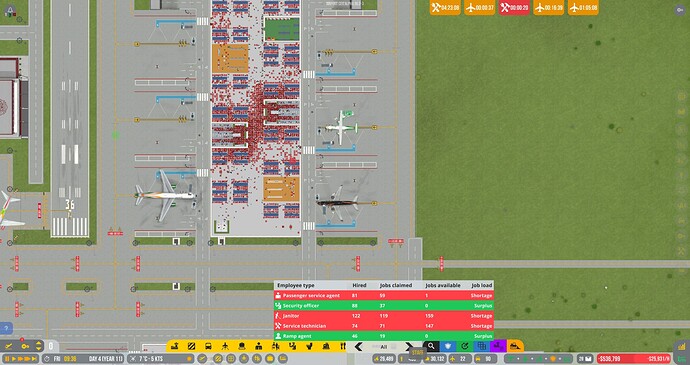This screenshot has width=690, height=365.
Task: Select the airplane stand build icon
Action: pos(225,346)
